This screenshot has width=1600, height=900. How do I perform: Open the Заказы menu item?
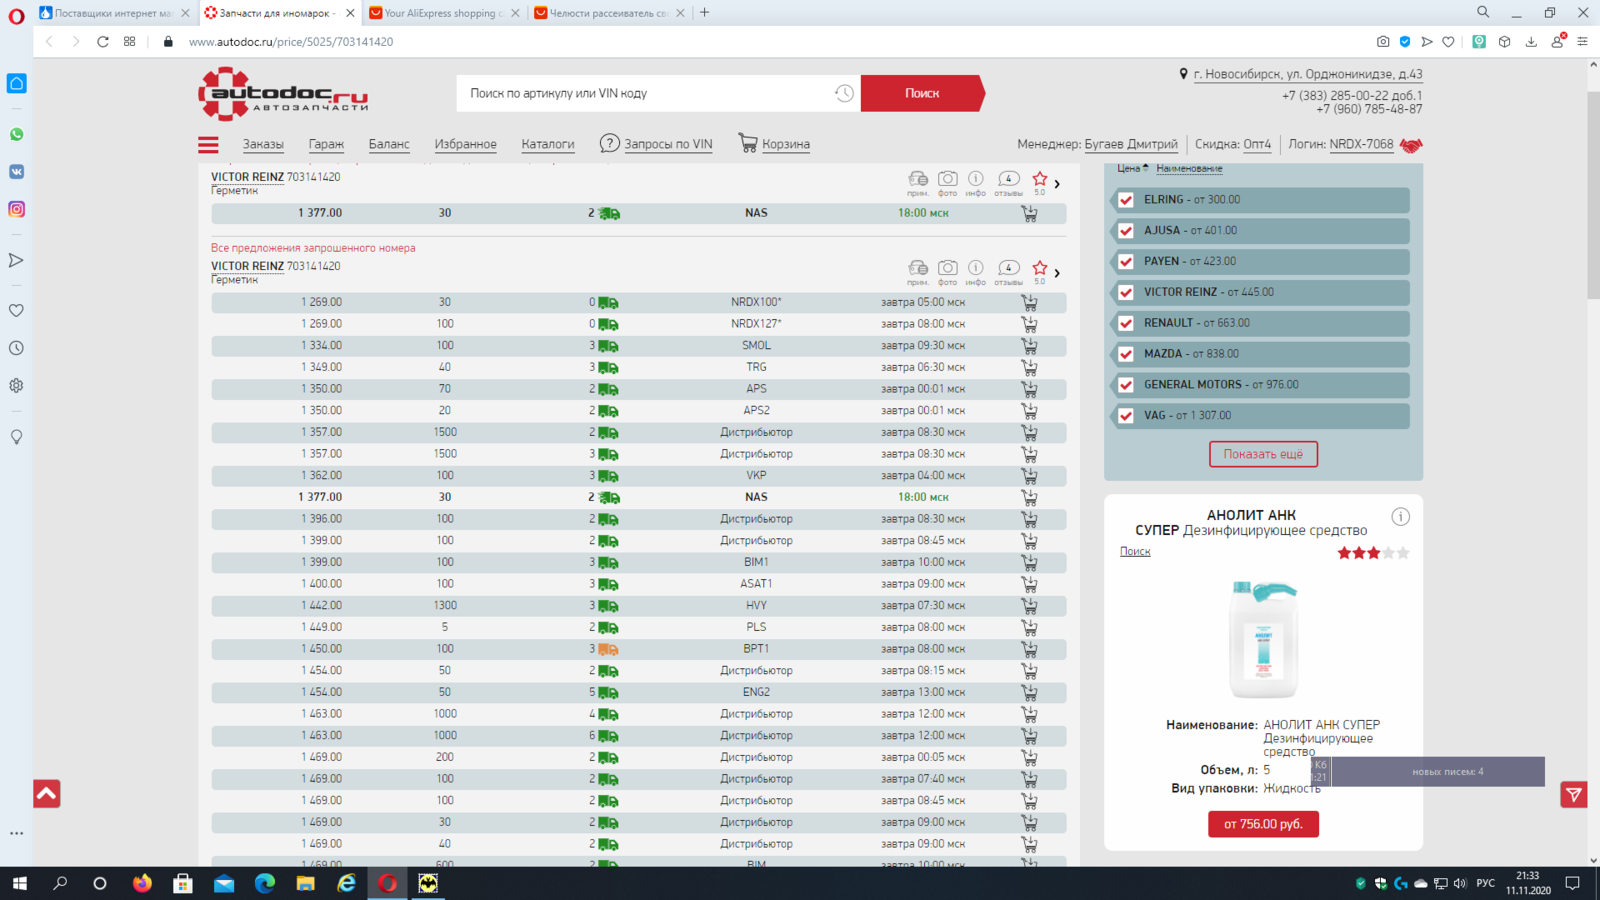263,144
